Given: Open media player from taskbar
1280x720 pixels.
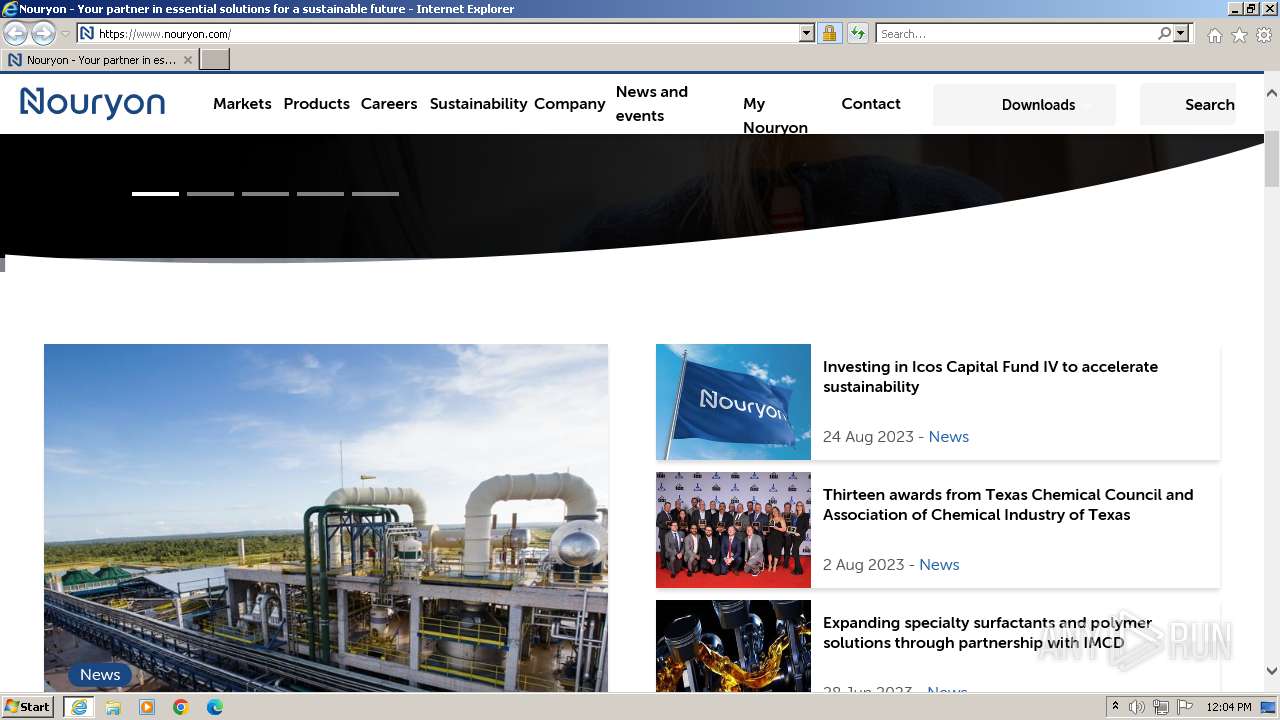Looking at the screenshot, I should pyautogui.click(x=147, y=707).
